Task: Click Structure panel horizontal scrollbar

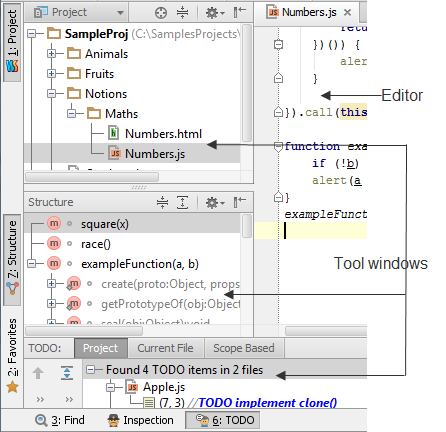Action: [x=84, y=331]
